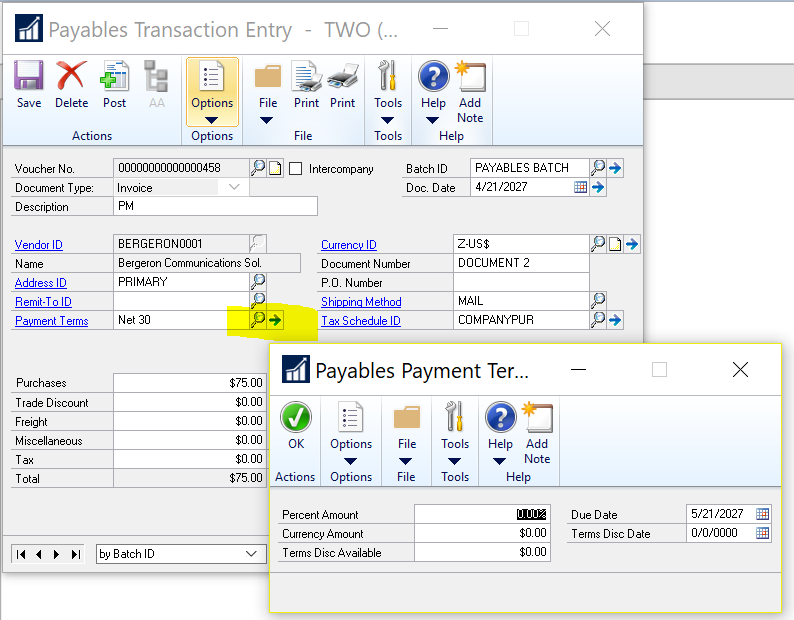This screenshot has height=620, width=794.
Task: Click the Payment Terms green expansion arrow
Action: [275, 320]
